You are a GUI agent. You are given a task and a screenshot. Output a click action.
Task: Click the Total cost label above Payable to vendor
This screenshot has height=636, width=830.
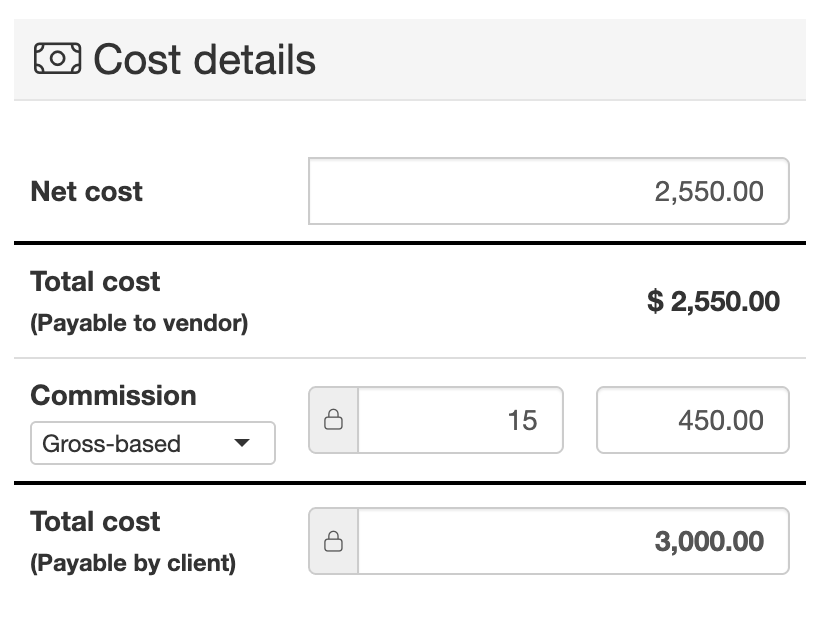[x=96, y=282]
